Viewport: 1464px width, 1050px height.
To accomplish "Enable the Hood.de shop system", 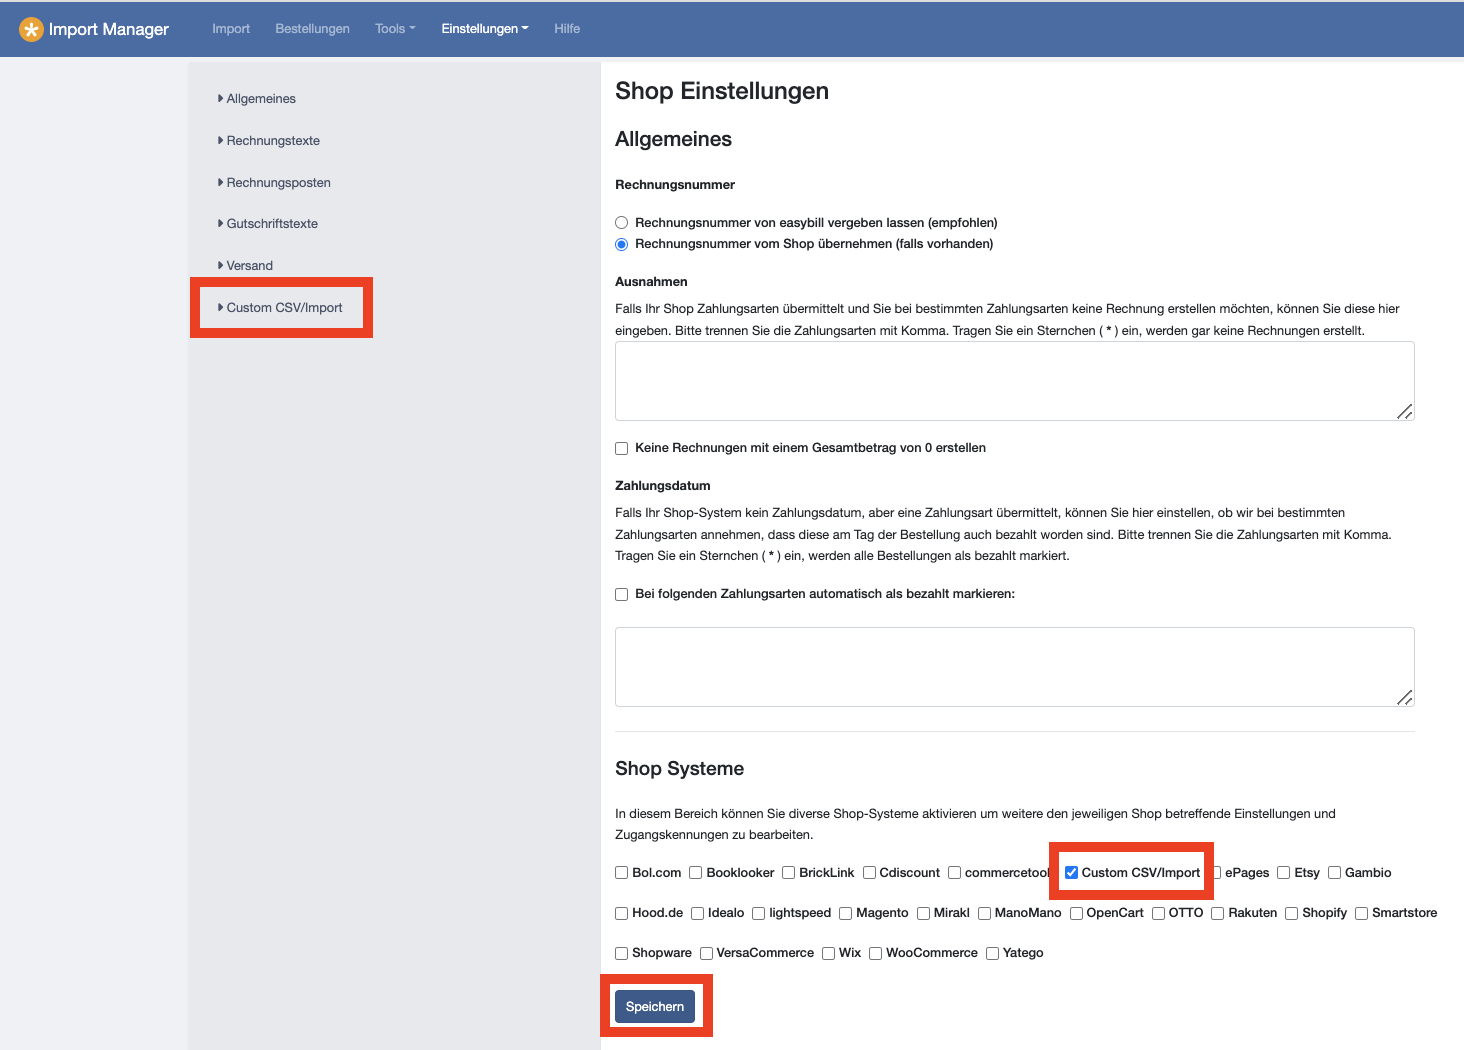I will point(621,913).
